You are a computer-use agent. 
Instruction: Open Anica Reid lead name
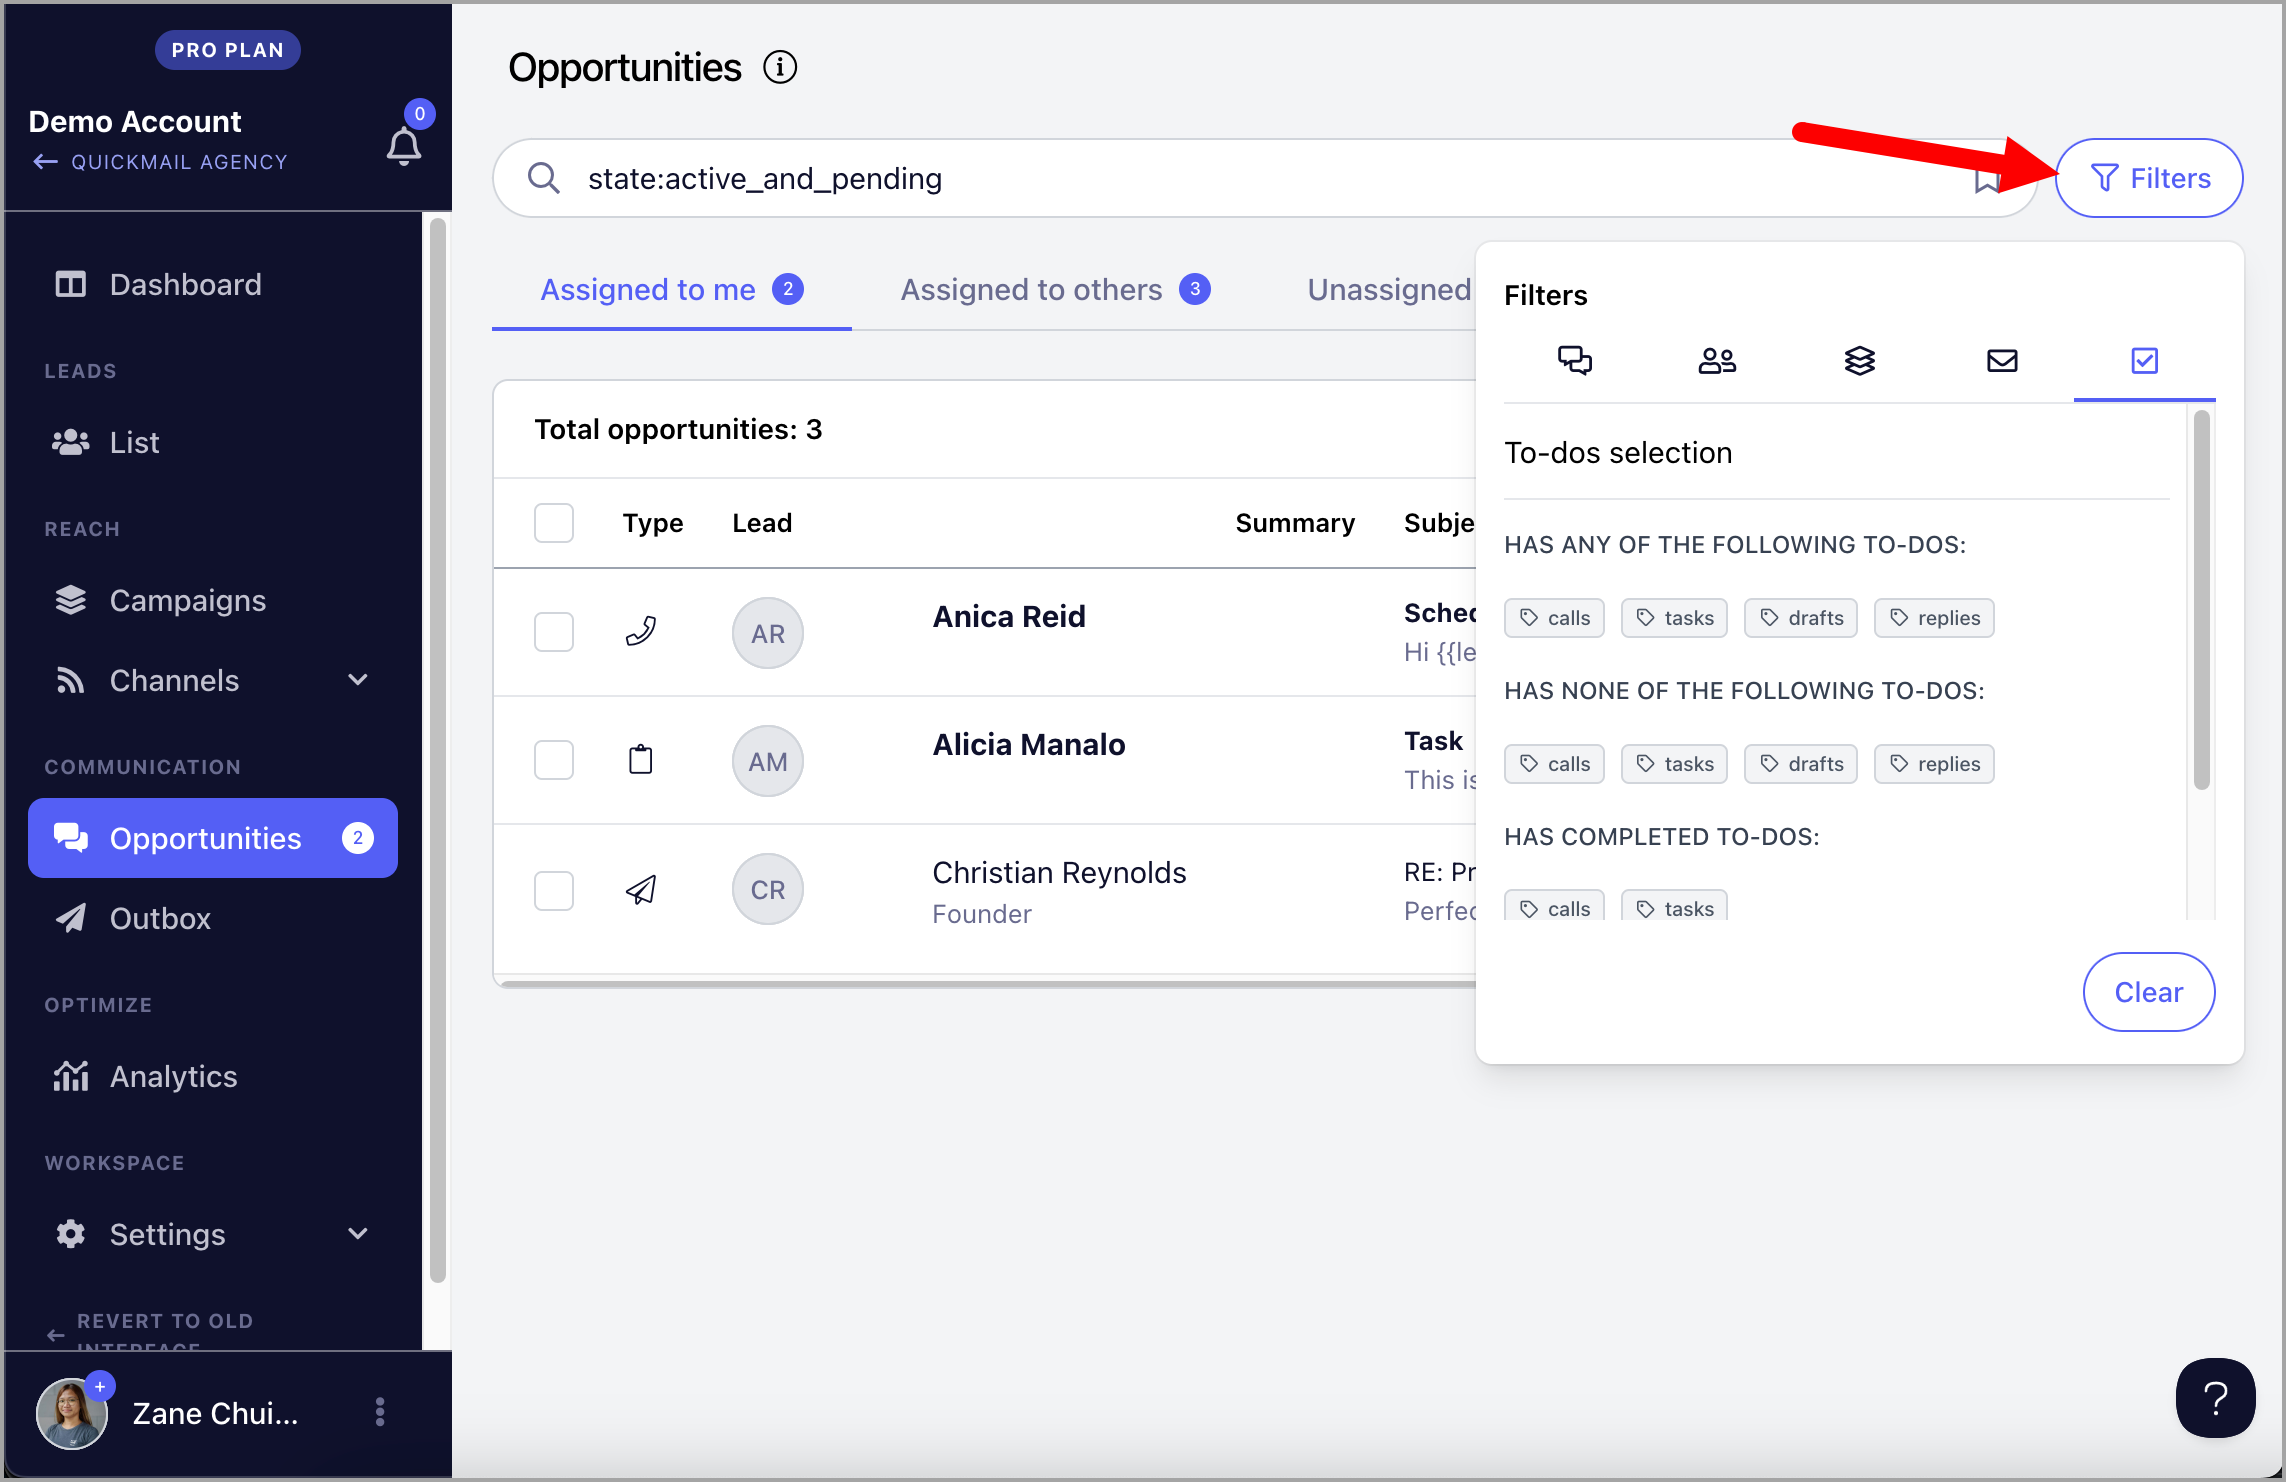click(x=1009, y=617)
